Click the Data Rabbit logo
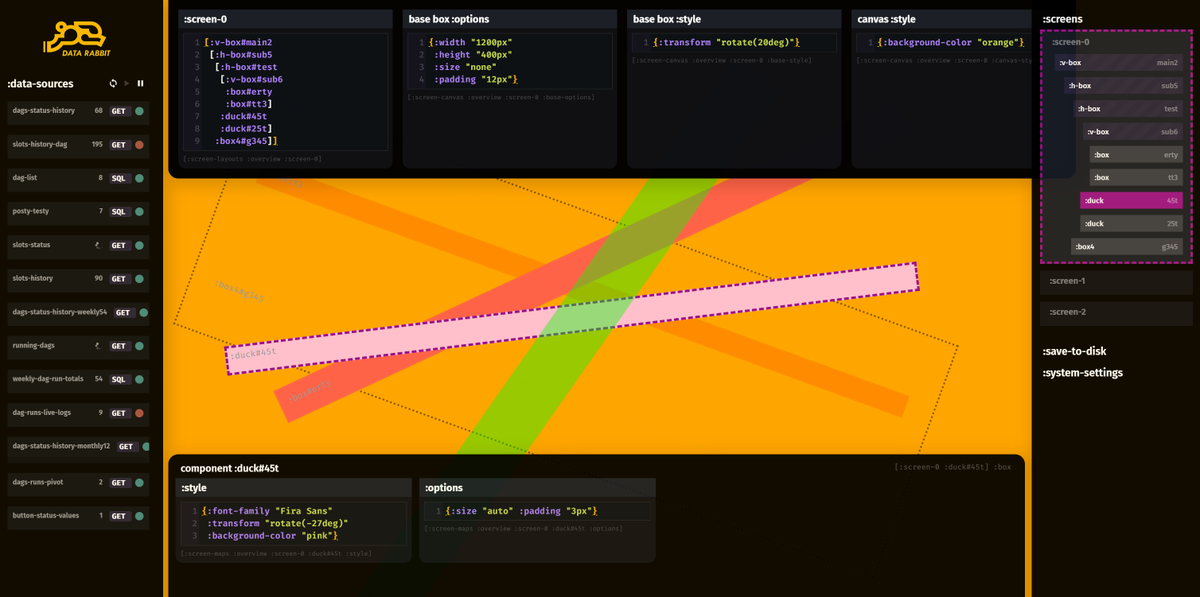Viewport: 1200px width, 597px height. 76,38
